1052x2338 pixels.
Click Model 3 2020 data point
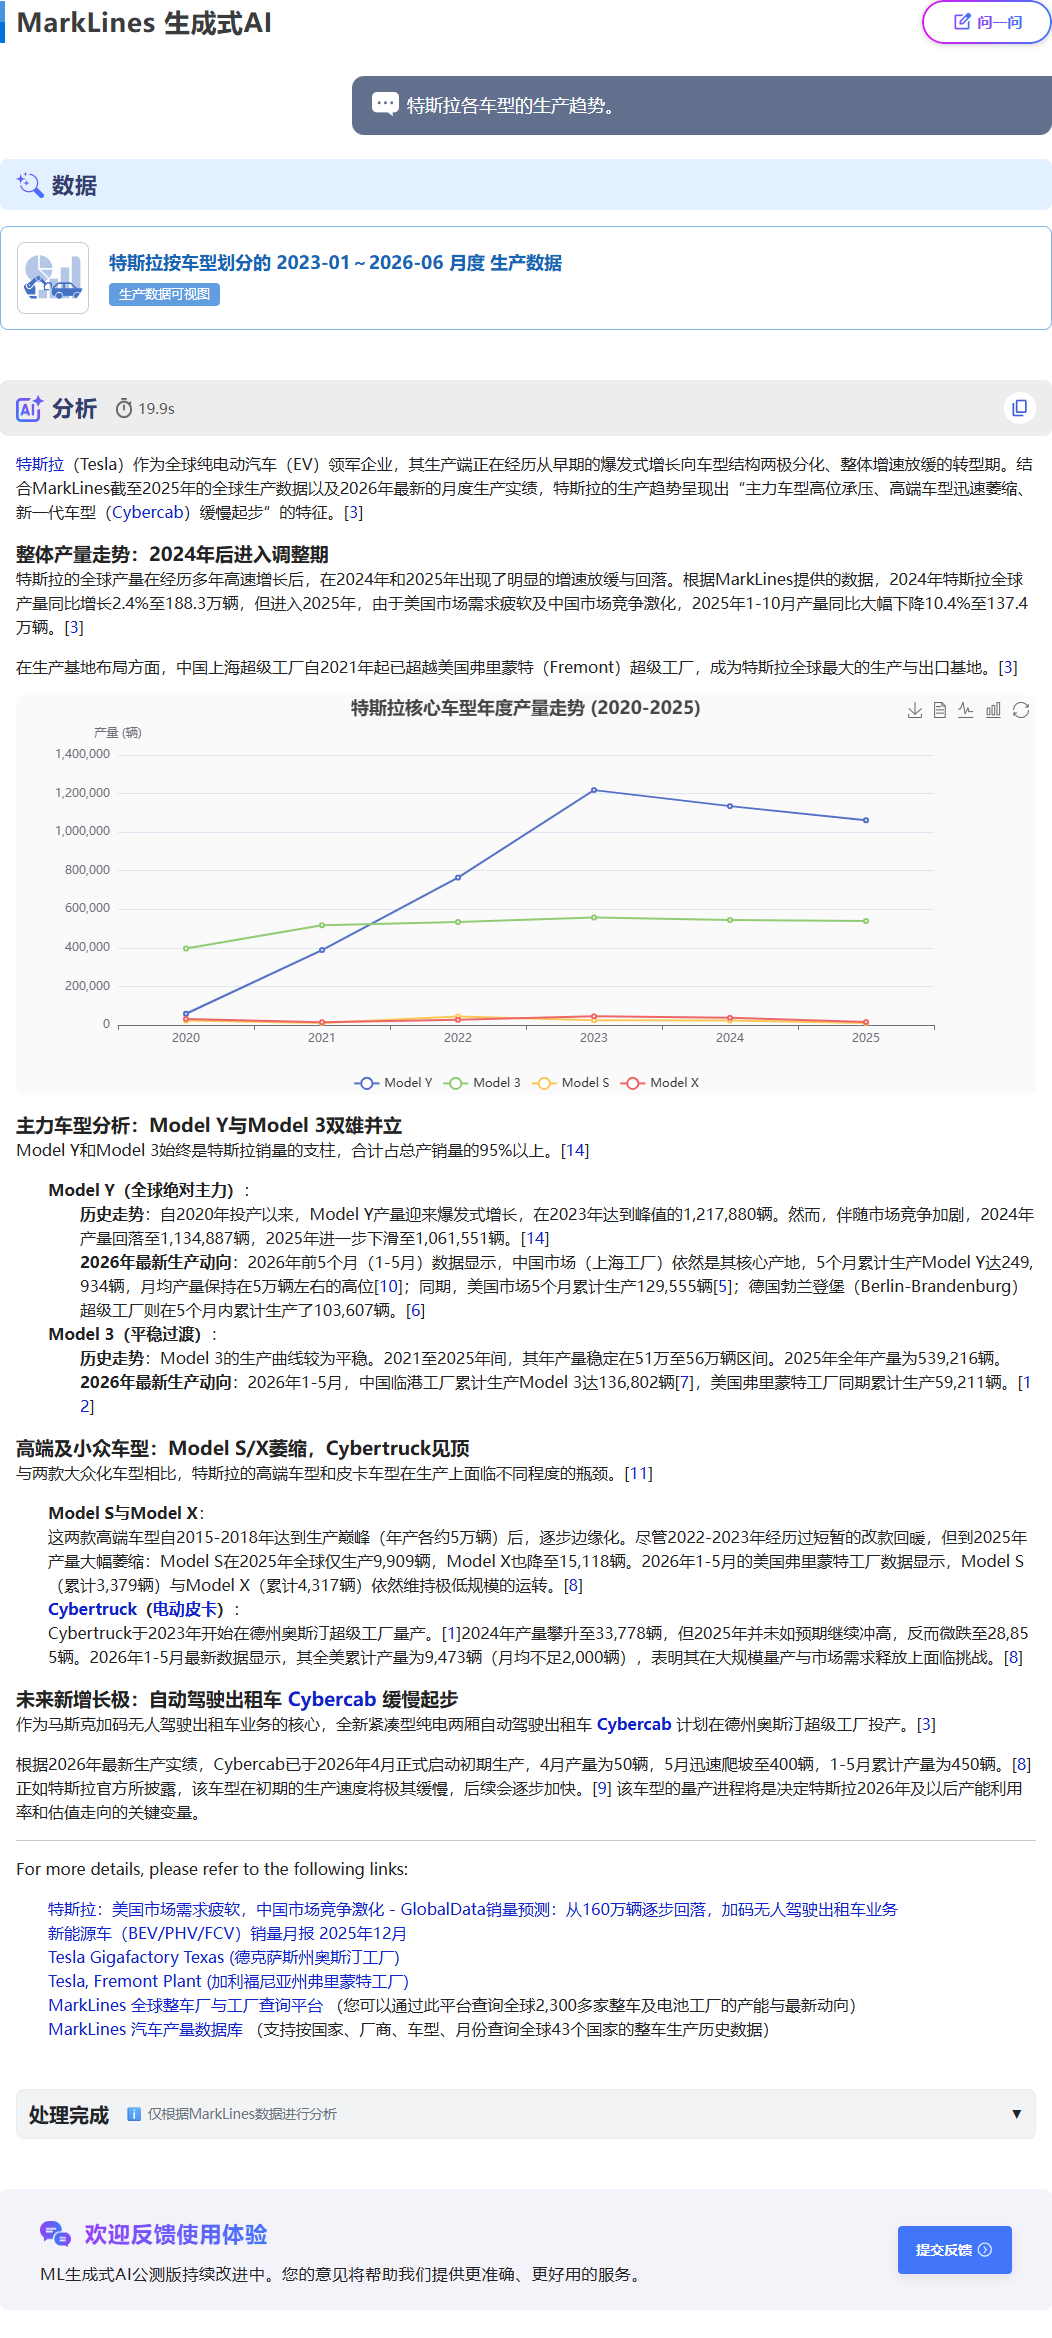tap(186, 948)
